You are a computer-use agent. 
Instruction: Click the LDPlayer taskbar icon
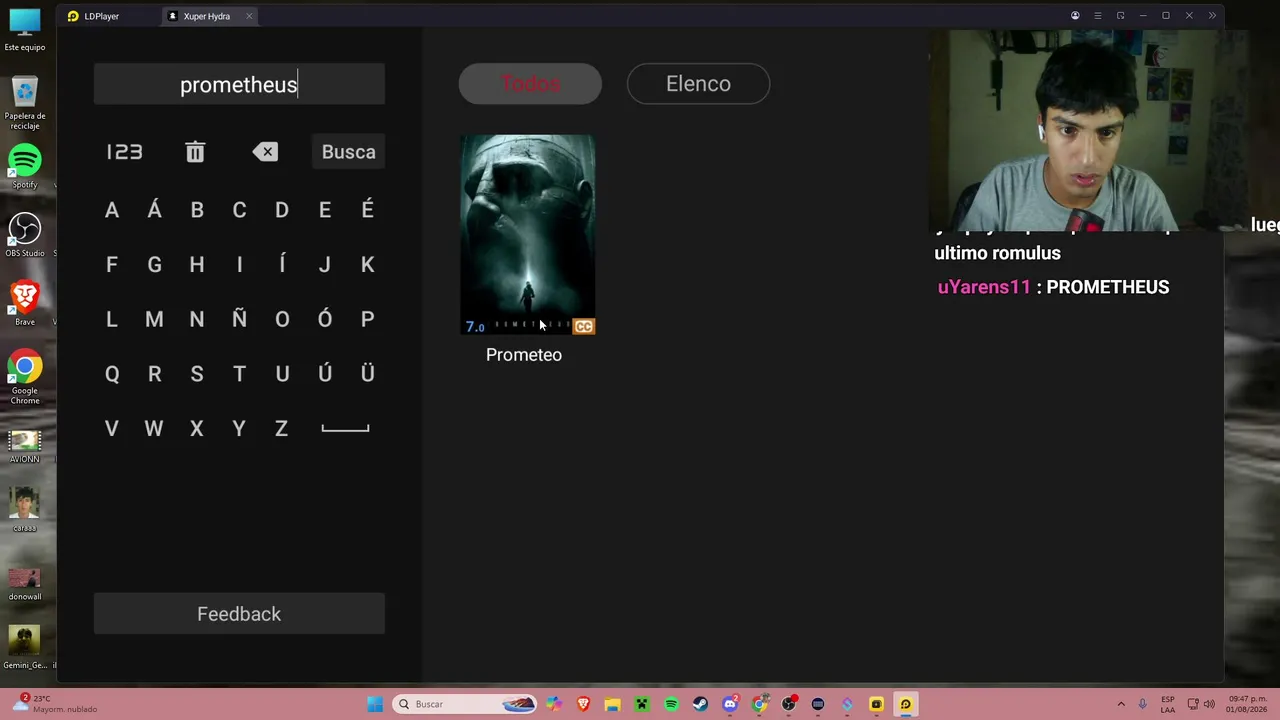[x=906, y=704]
